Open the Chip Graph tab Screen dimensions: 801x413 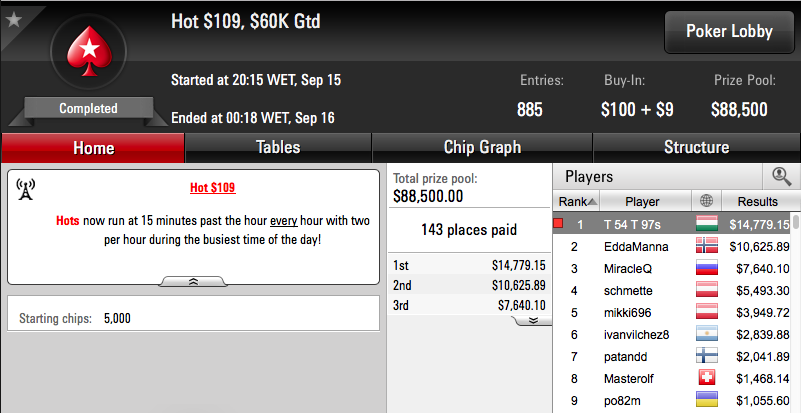[x=482, y=148]
